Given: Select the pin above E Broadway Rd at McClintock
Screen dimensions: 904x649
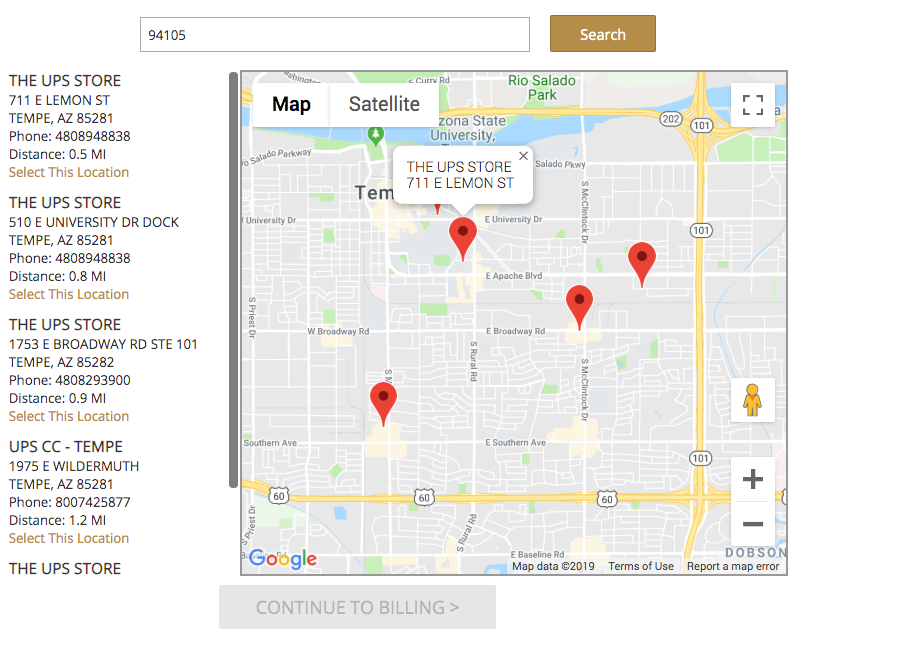Looking at the screenshot, I should coord(579,307).
